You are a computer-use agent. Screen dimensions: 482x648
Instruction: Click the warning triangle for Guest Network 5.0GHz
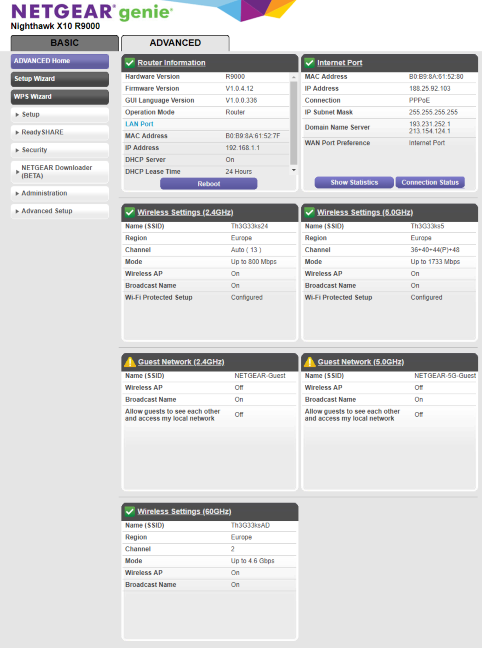(x=310, y=362)
